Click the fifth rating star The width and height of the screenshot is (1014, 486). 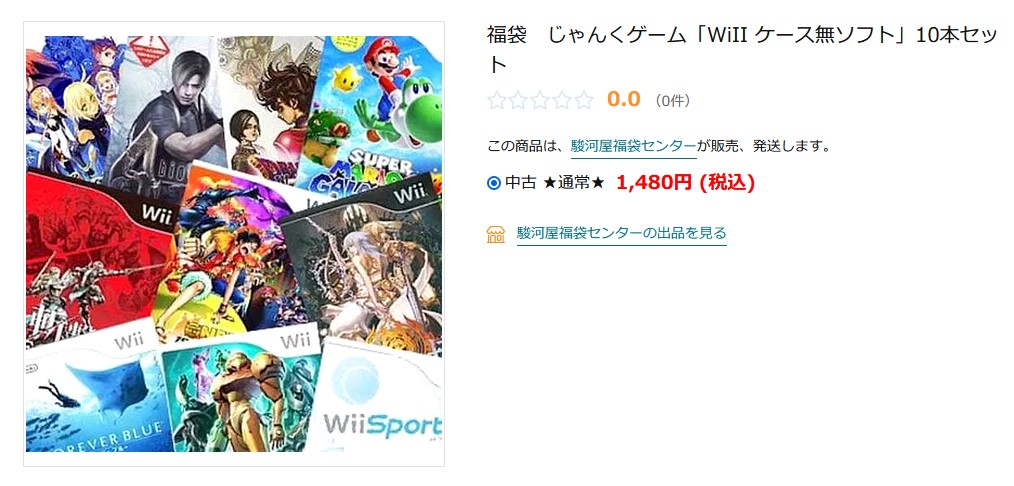pyautogui.click(x=584, y=100)
